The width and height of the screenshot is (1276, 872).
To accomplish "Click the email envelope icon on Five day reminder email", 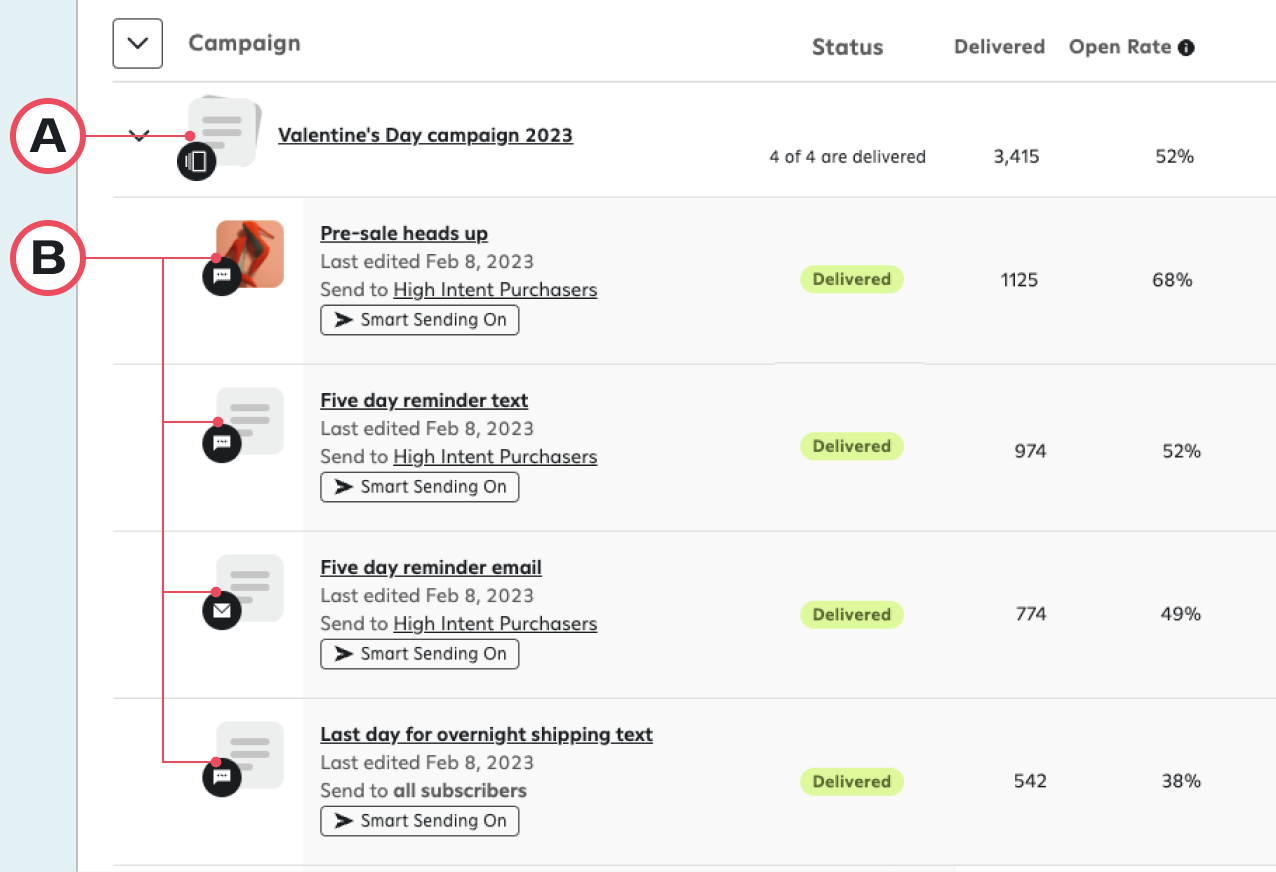I will pyautogui.click(x=221, y=610).
